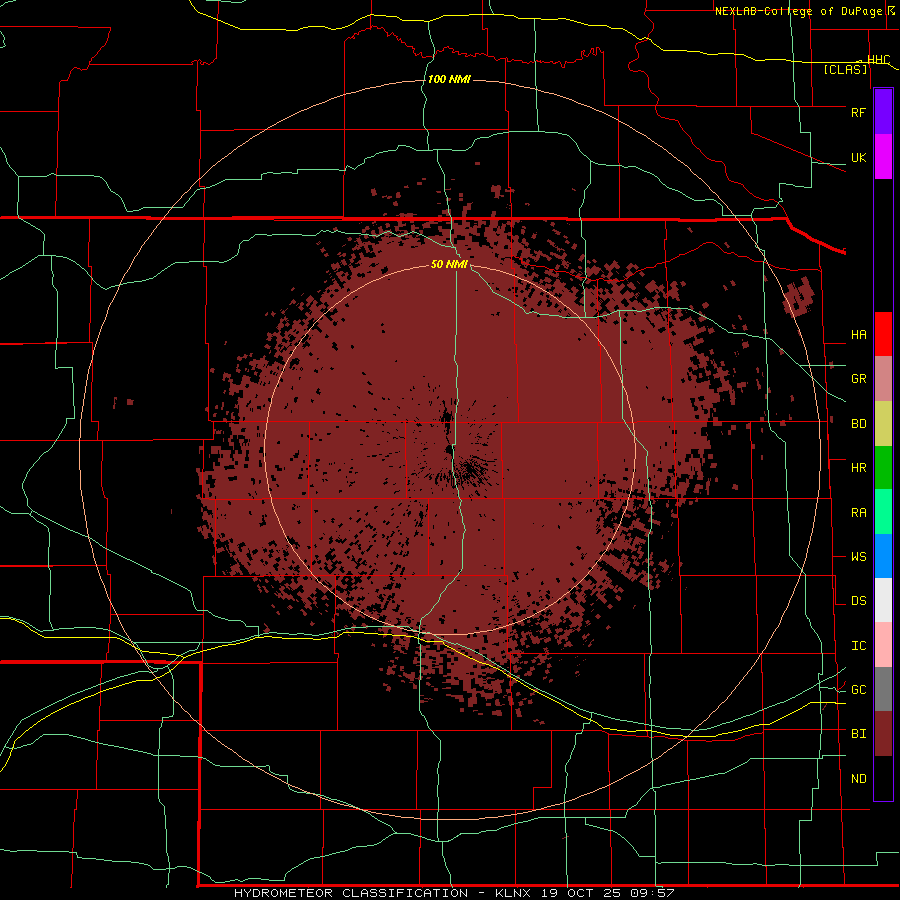The width and height of the screenshot is (900, 900).
Task: Click the DS legend label
Action: [858, 601]
